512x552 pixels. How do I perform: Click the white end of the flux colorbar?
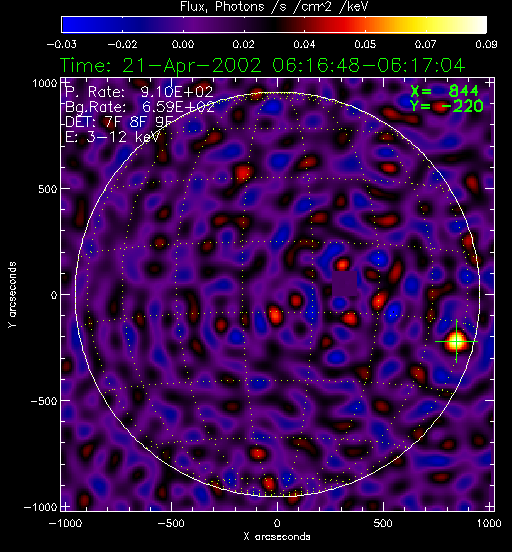point(475,25)
